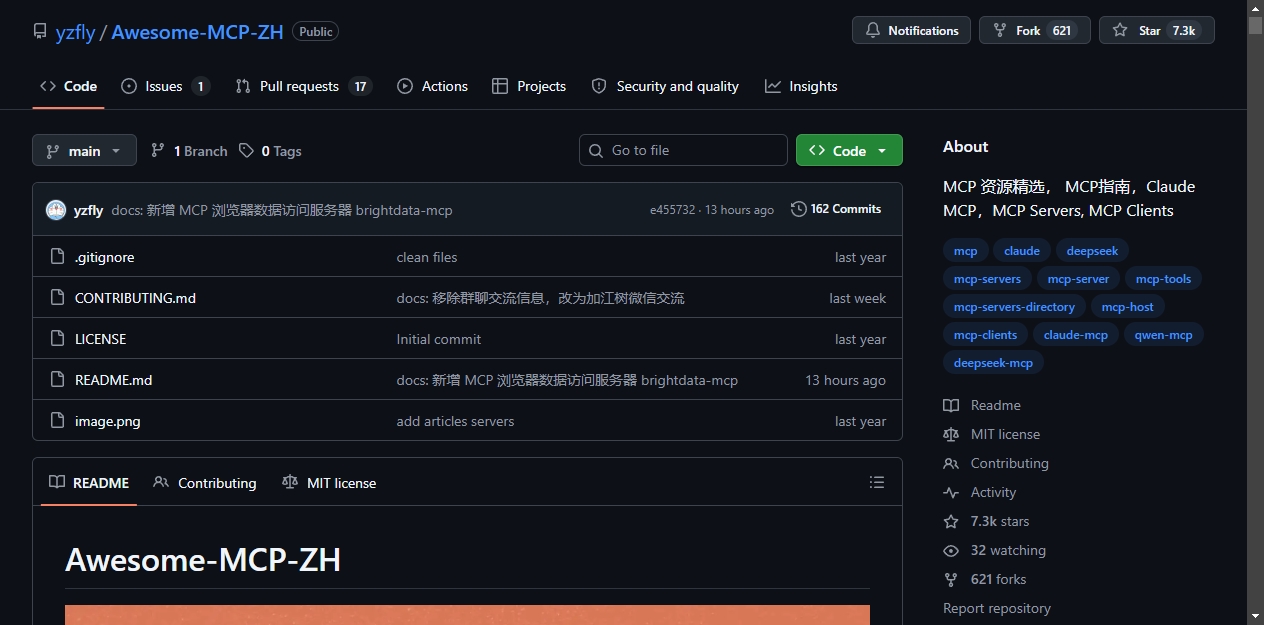1264x625 pixels.
Task: Click the qwen-mcp topic tag
Action: 1163,335
